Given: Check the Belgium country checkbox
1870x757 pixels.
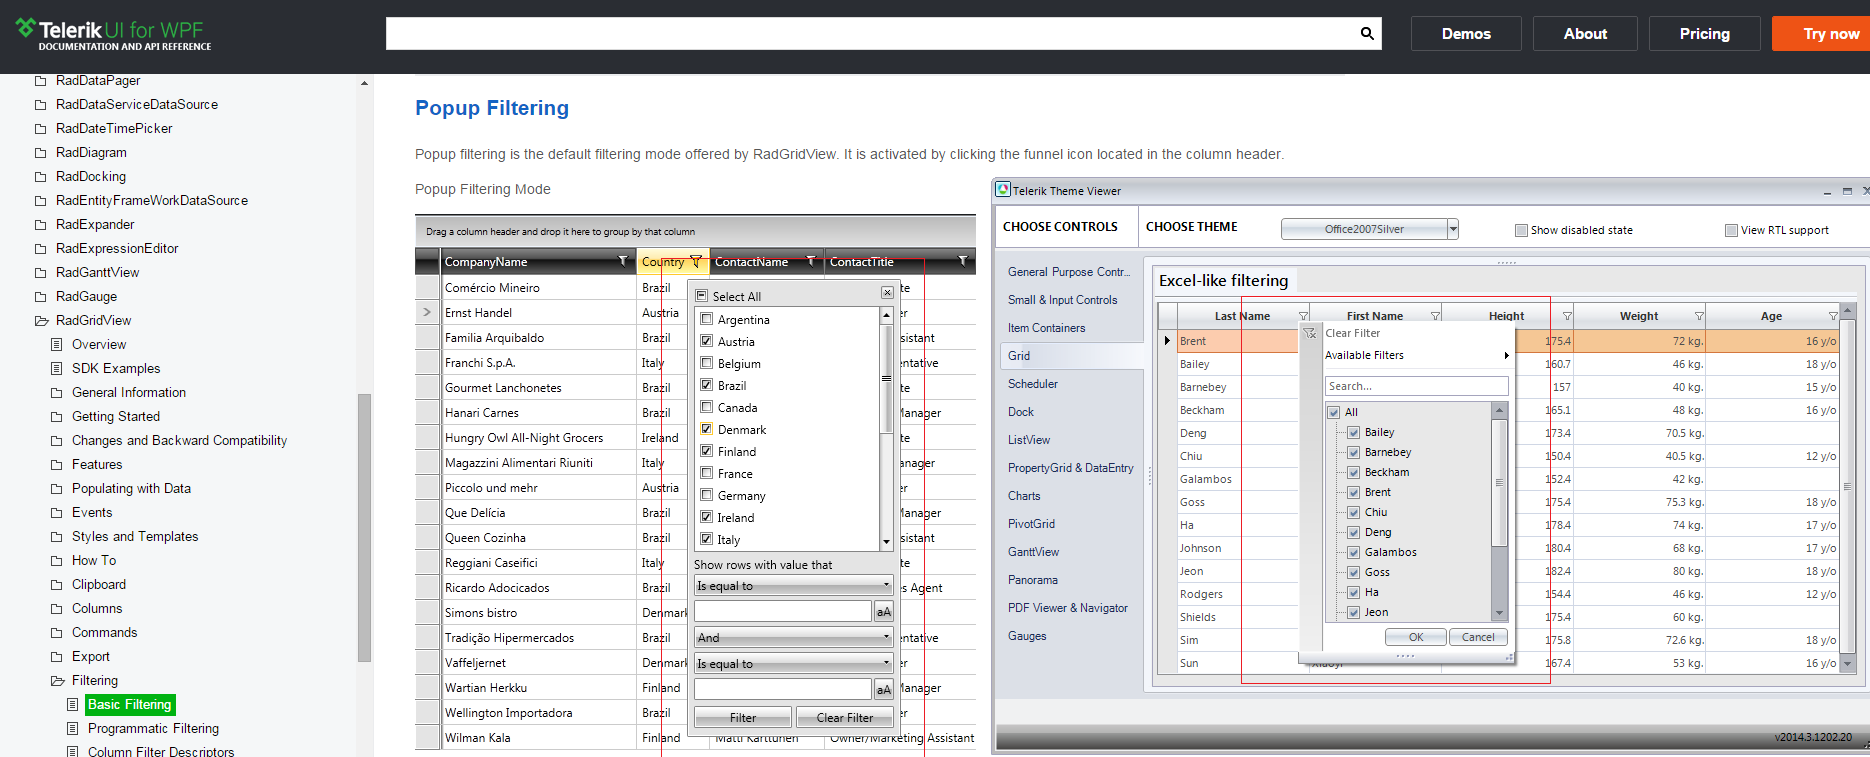Looking at the screenshot, I should [707, 363].
